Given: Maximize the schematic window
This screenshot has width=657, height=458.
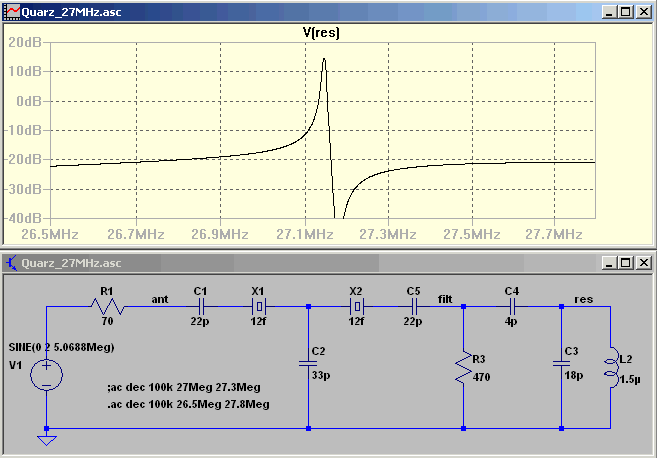Looking at the screenshot, I should coord(626,263).
